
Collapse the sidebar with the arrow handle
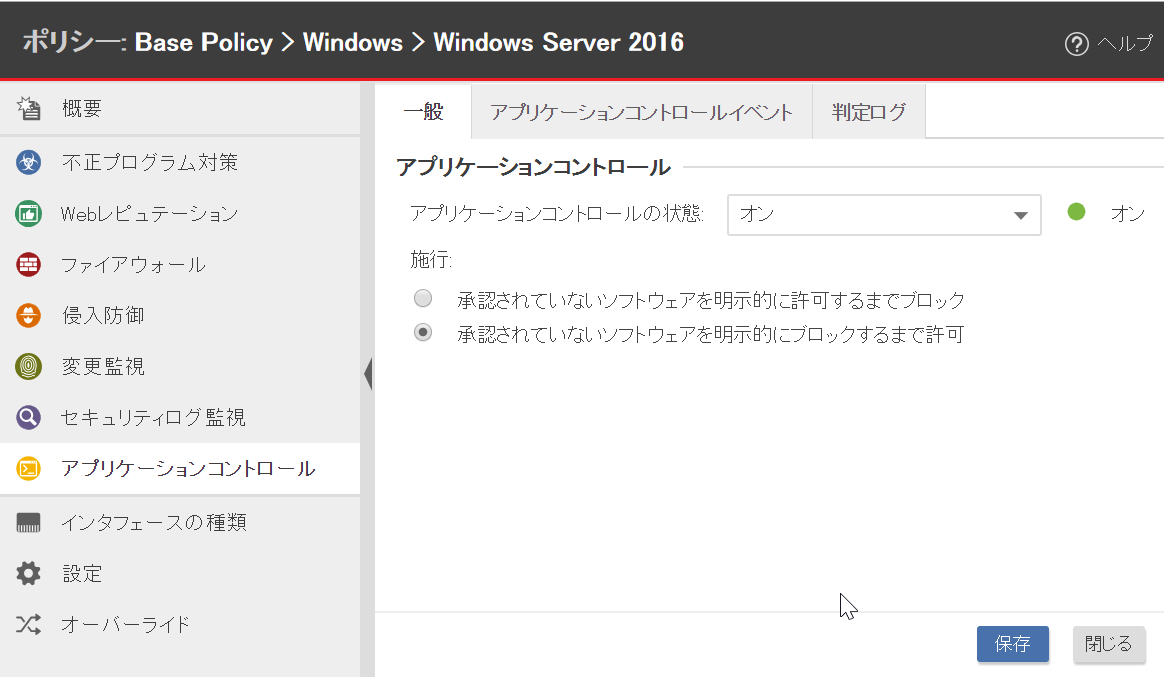(x=368, y=374)
